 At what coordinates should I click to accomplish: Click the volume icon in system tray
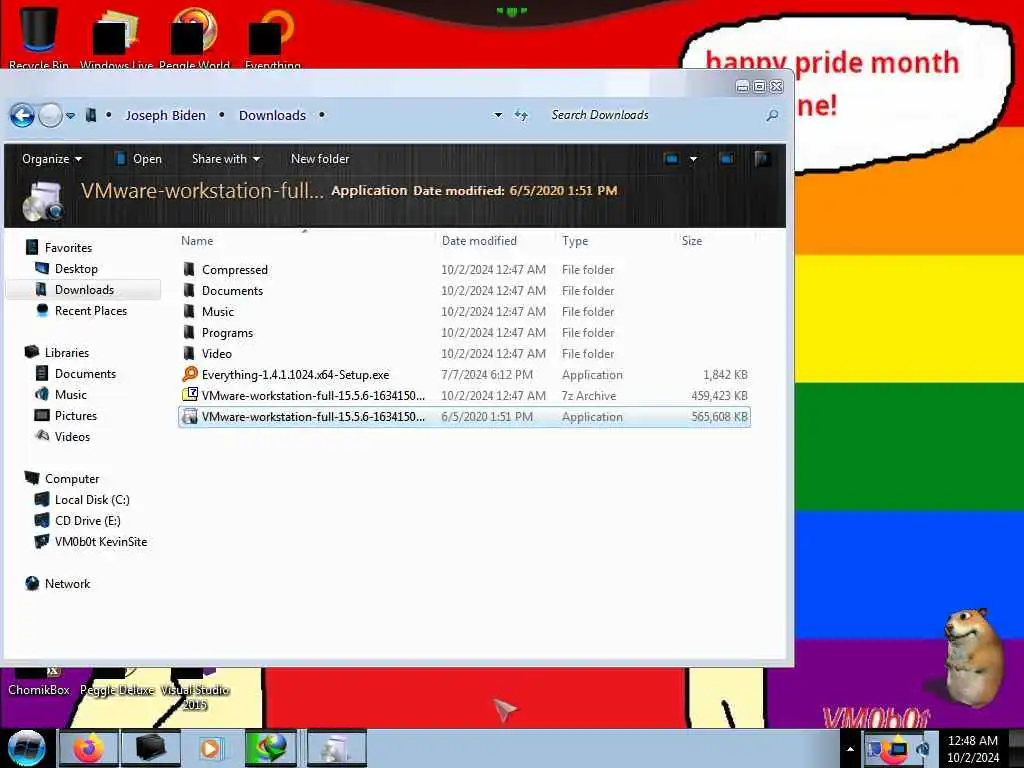923,749
